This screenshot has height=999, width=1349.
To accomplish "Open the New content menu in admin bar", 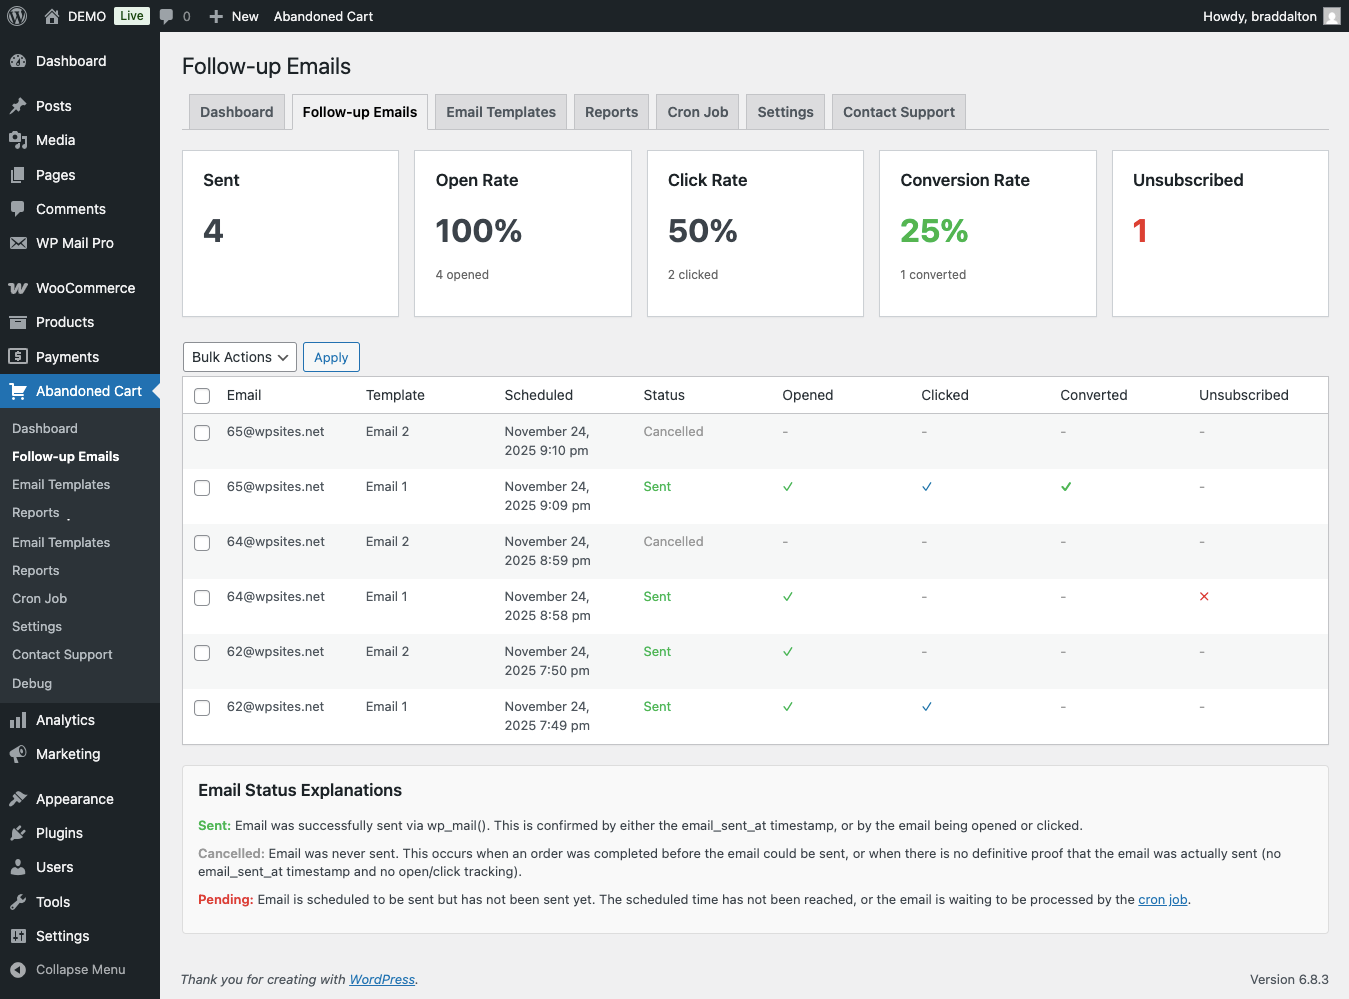I will pos(234,16).
